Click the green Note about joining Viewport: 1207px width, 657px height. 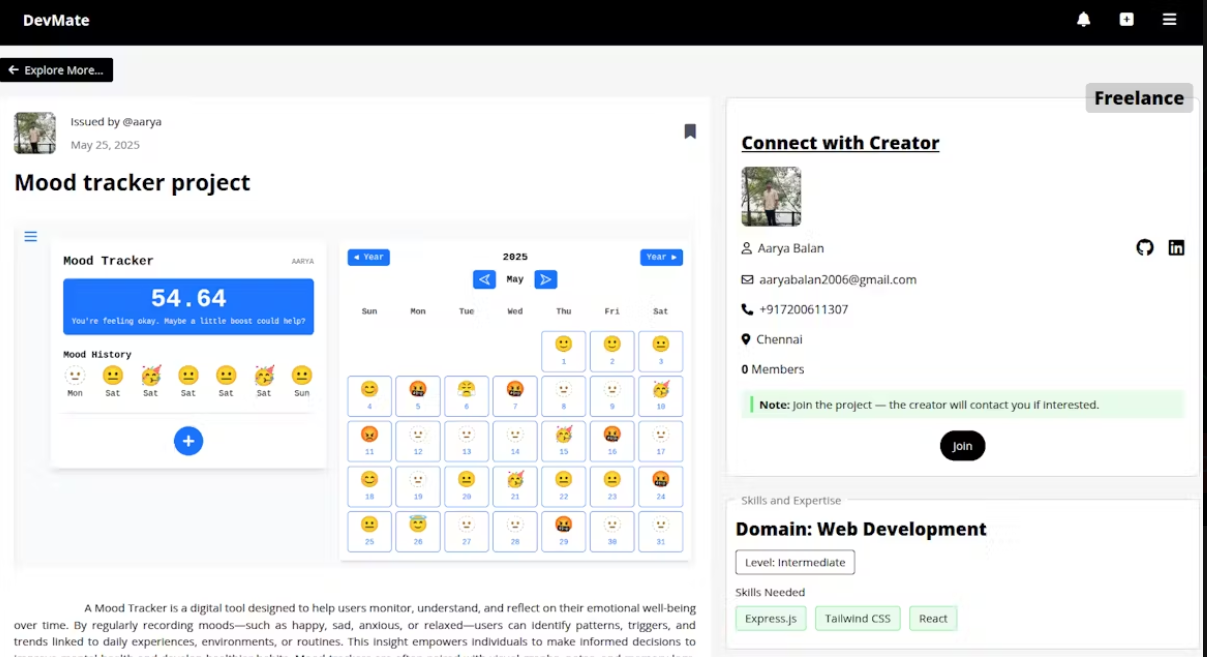[963, 405]
